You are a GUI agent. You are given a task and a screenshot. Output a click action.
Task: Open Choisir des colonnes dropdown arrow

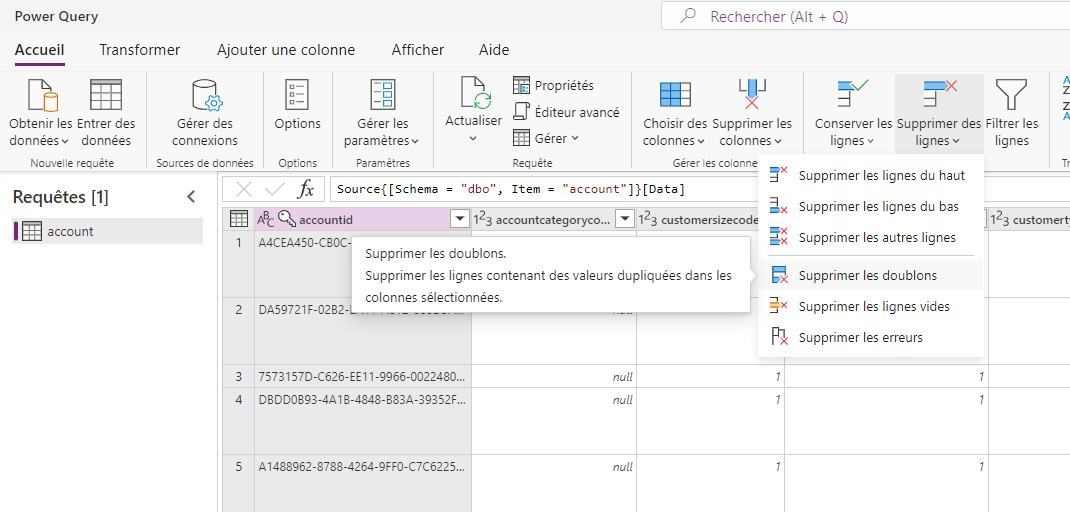point(701,141)
